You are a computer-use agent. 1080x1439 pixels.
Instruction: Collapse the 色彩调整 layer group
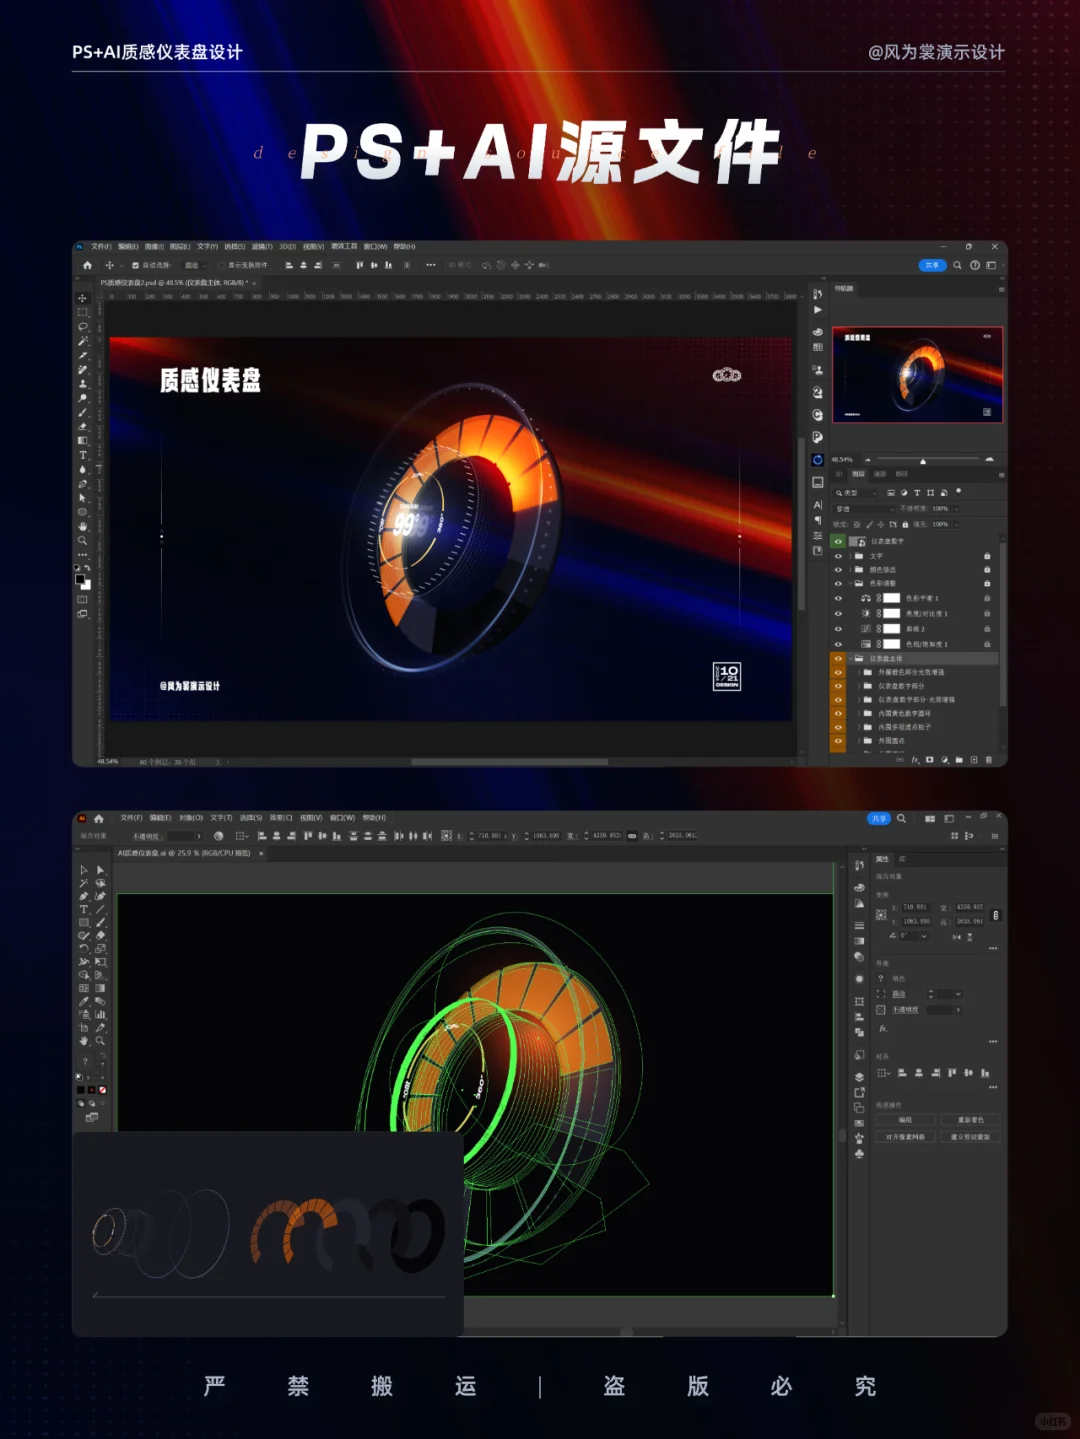tap(850, 583)
